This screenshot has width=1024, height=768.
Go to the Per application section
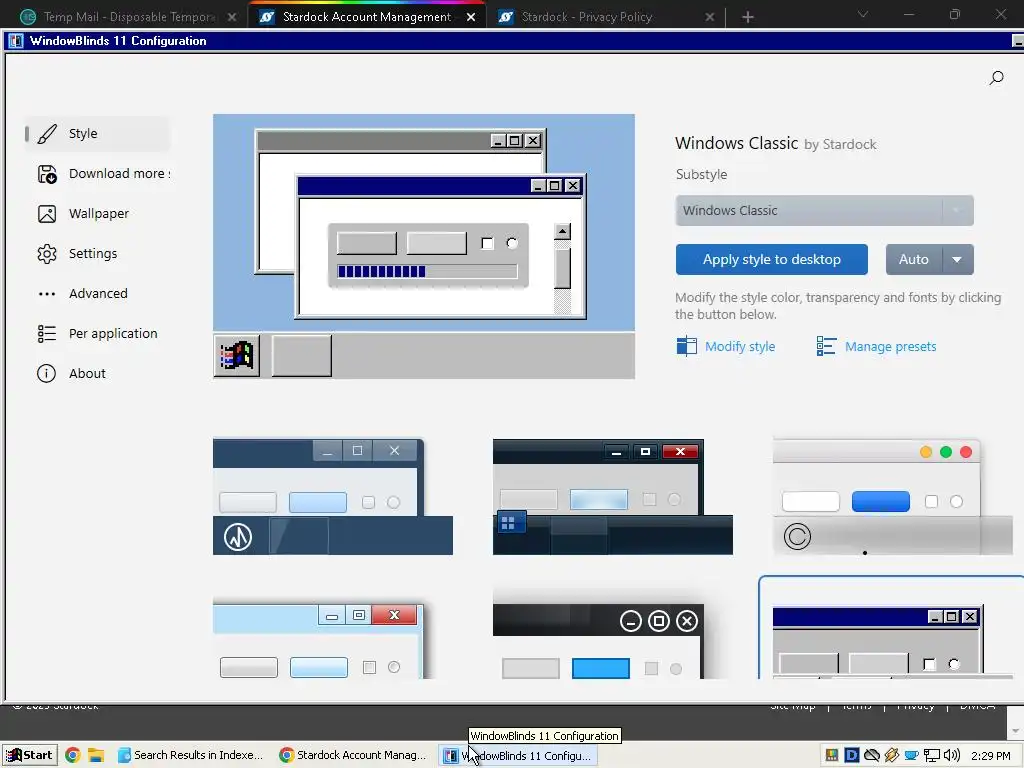coord(97,334)
